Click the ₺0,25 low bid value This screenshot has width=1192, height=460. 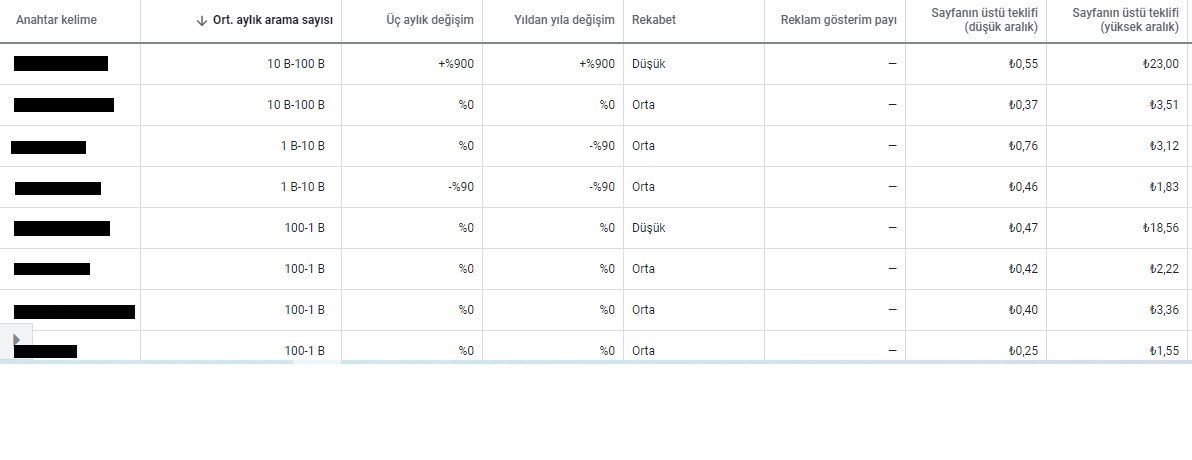point(1022,351)
